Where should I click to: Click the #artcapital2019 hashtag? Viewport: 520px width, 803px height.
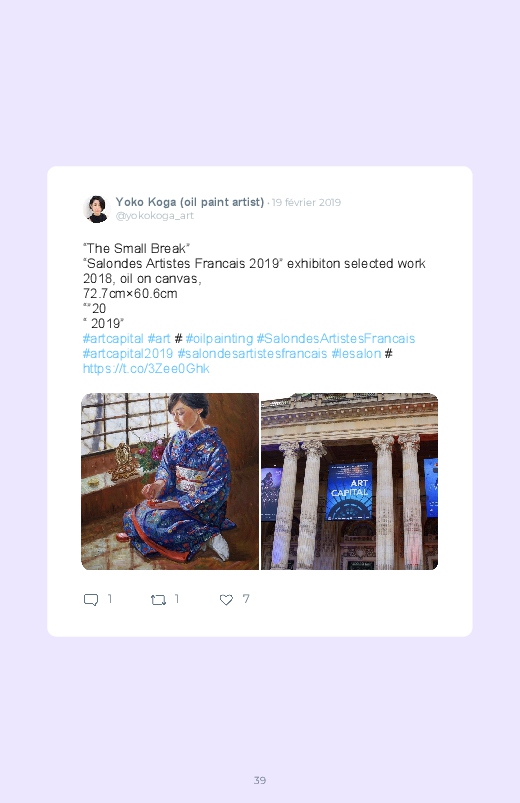pyautogui.click(x=128, y=353)
